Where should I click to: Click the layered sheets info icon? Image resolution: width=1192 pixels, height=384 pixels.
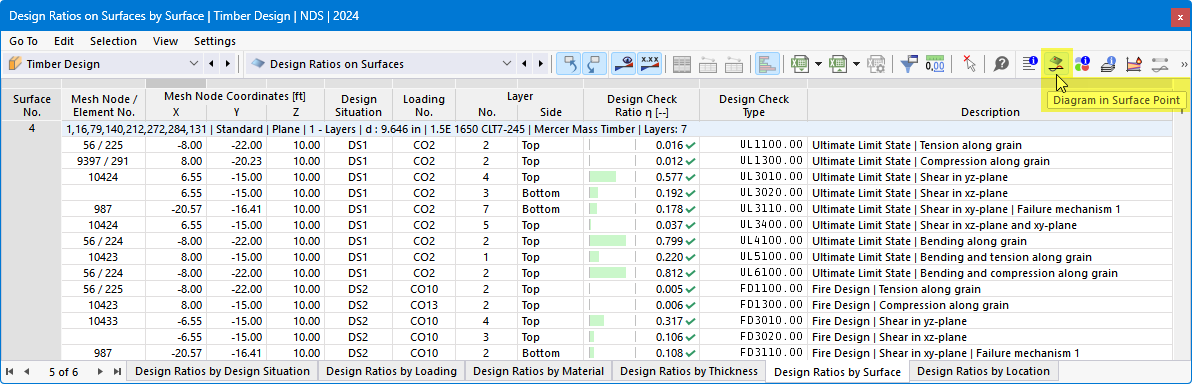tap(1108, 64)
